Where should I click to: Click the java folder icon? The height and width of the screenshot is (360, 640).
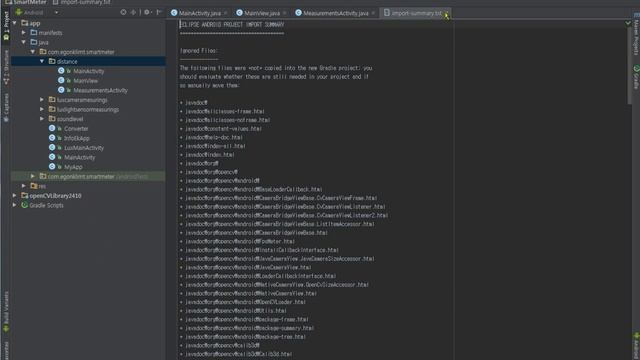[34, 42]
